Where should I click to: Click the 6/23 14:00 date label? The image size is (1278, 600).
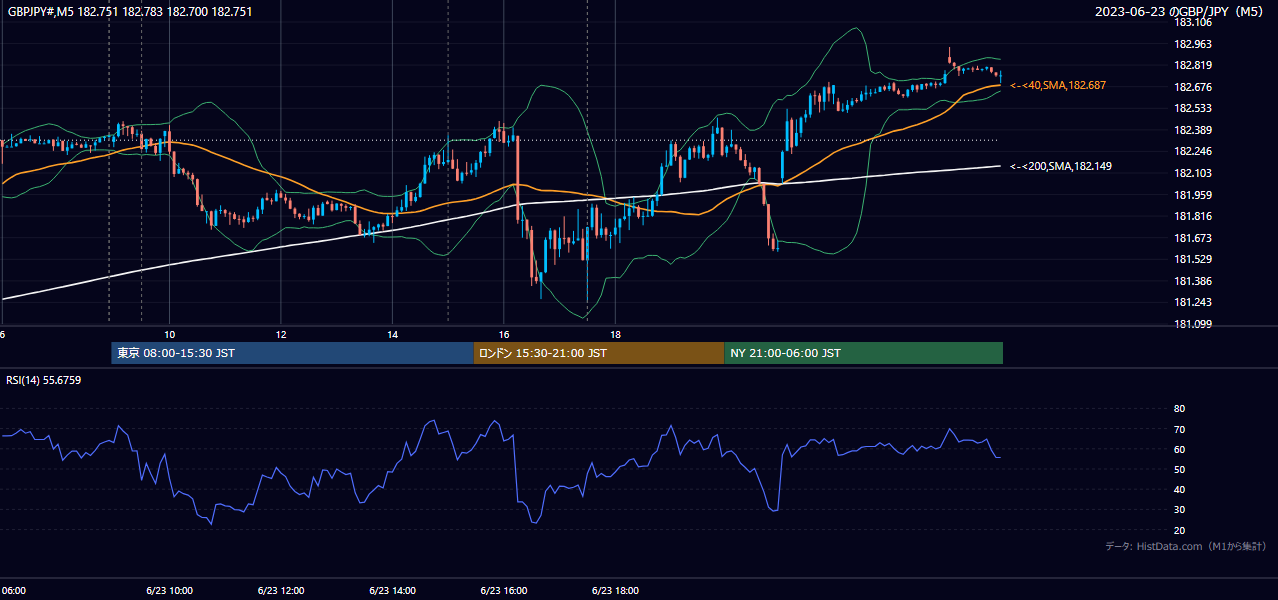point(393,591)
